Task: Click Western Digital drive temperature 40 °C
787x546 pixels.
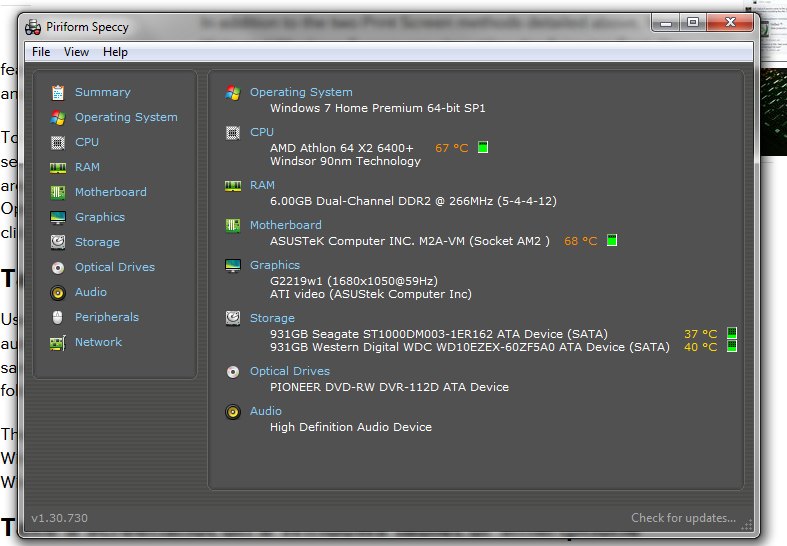Action: (701, 347)
